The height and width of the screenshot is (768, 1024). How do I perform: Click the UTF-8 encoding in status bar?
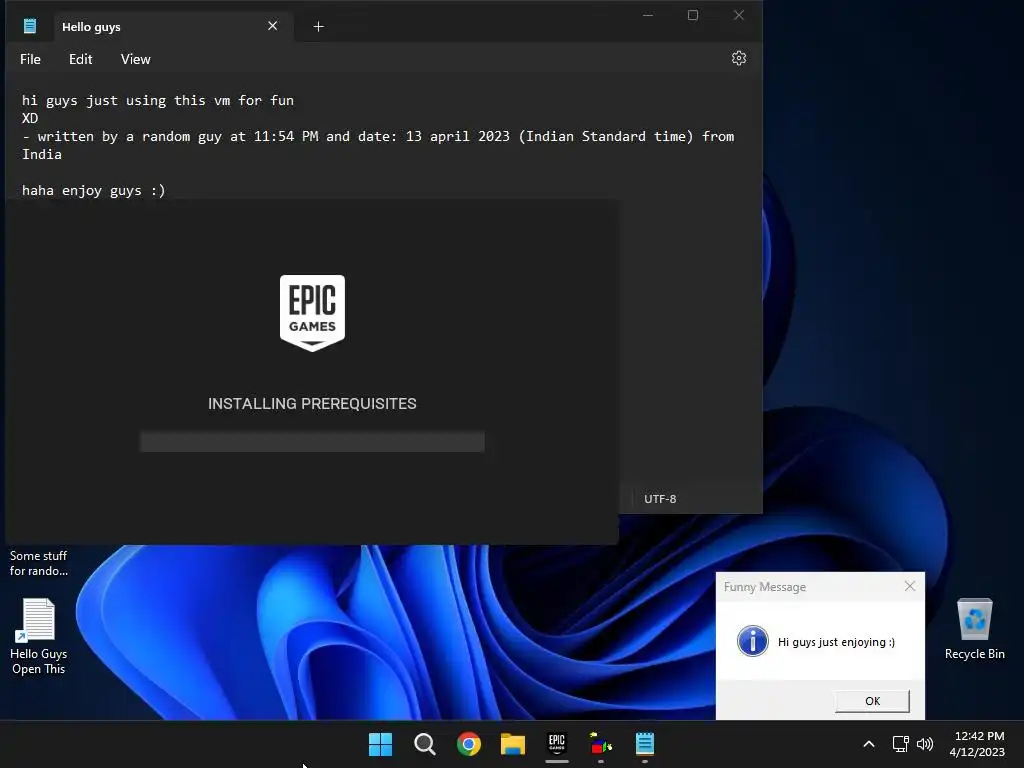point(660,499)
